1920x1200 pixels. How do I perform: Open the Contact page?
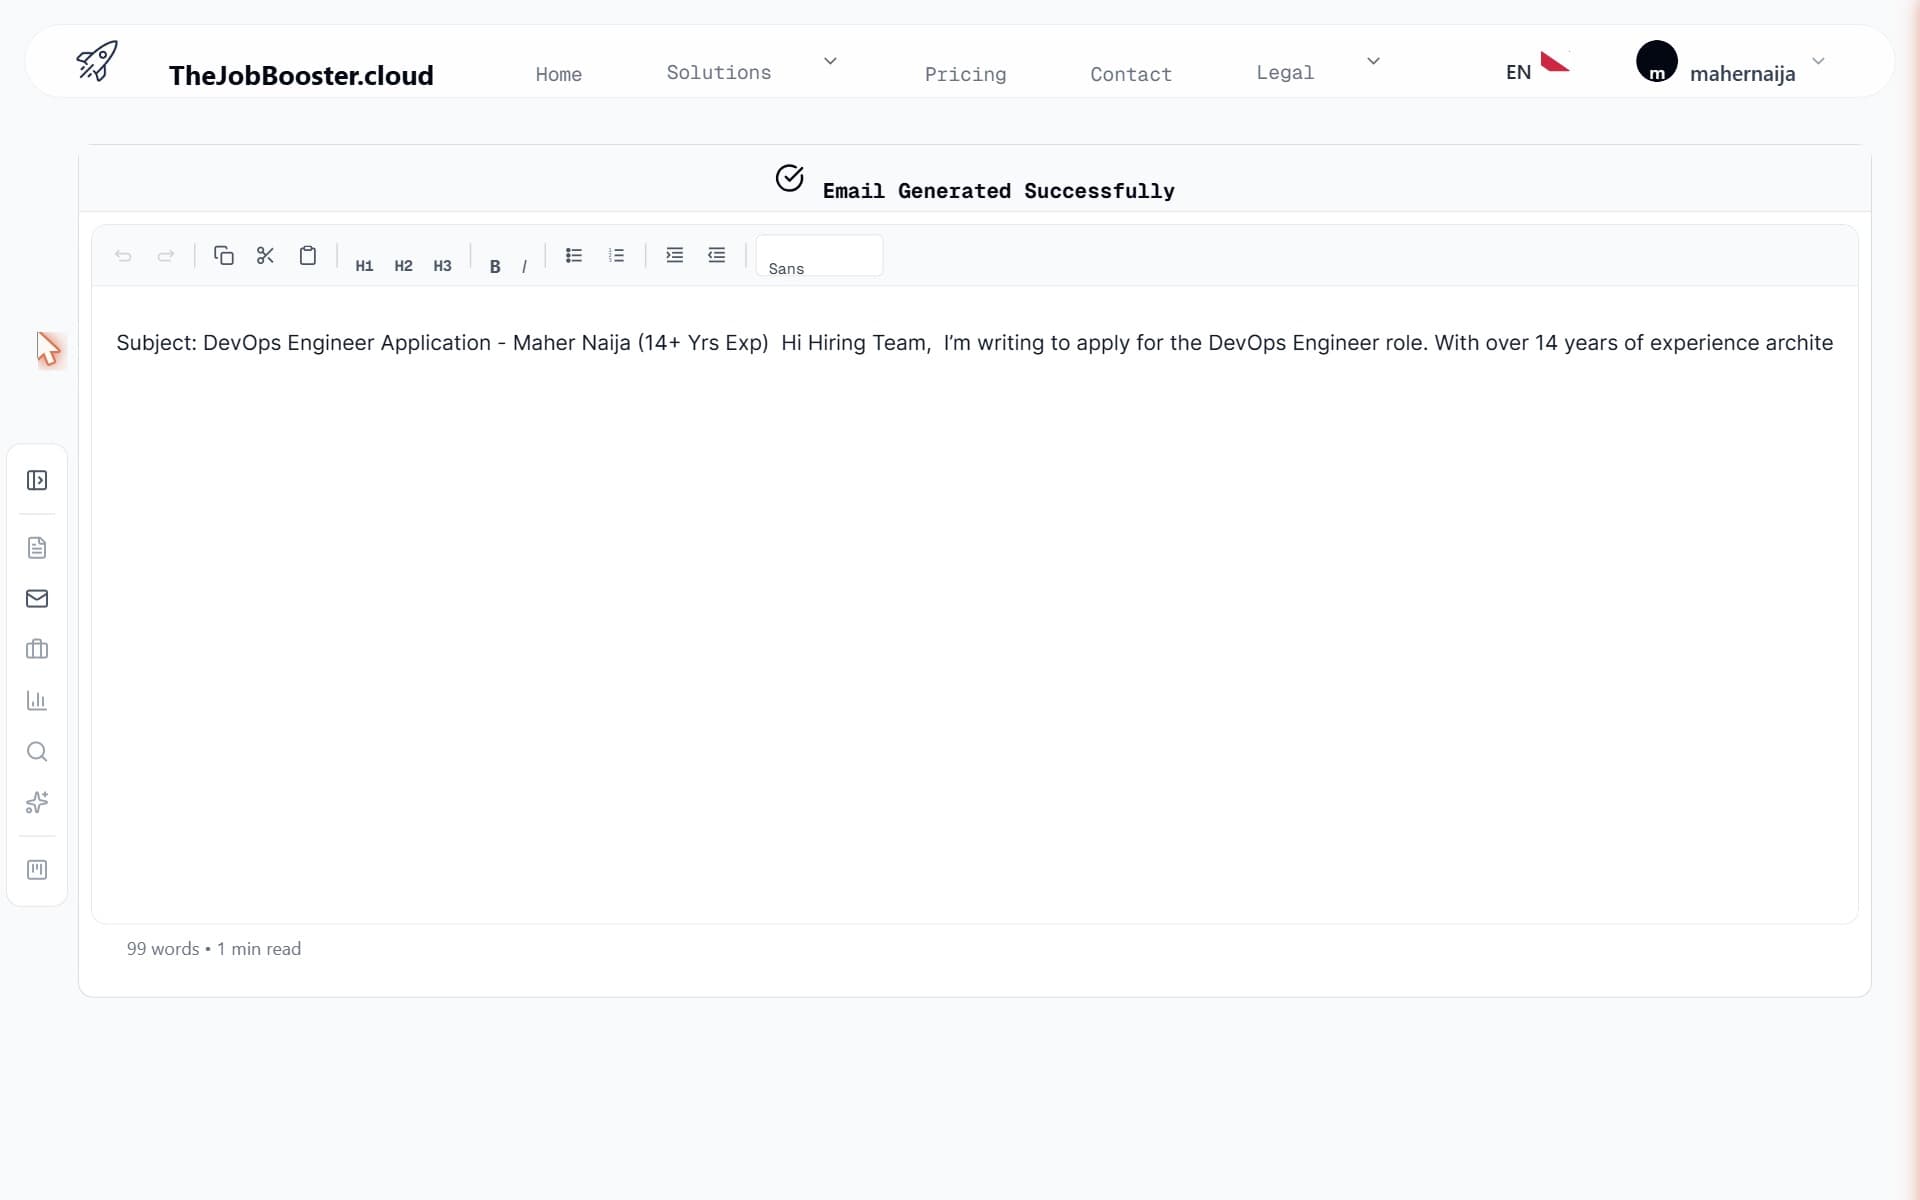[1130, 74]
